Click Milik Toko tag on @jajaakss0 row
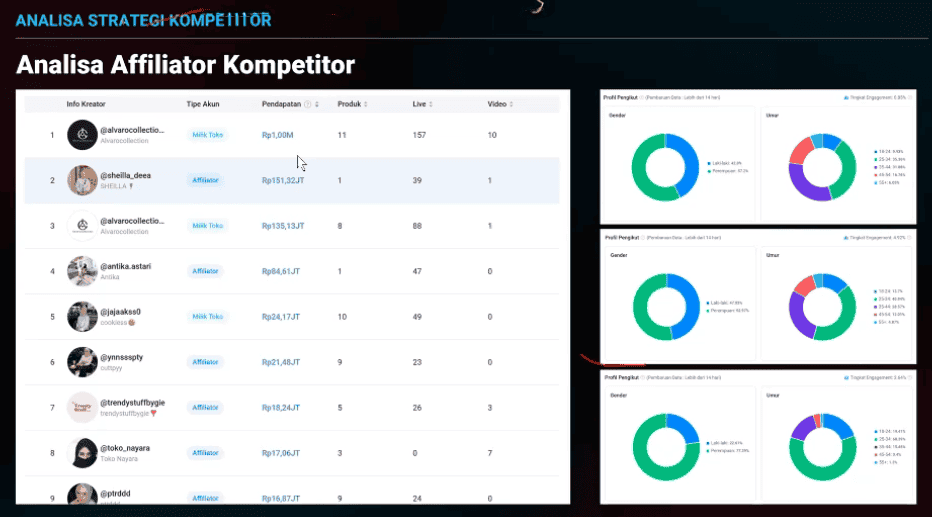 click(208, 317)
